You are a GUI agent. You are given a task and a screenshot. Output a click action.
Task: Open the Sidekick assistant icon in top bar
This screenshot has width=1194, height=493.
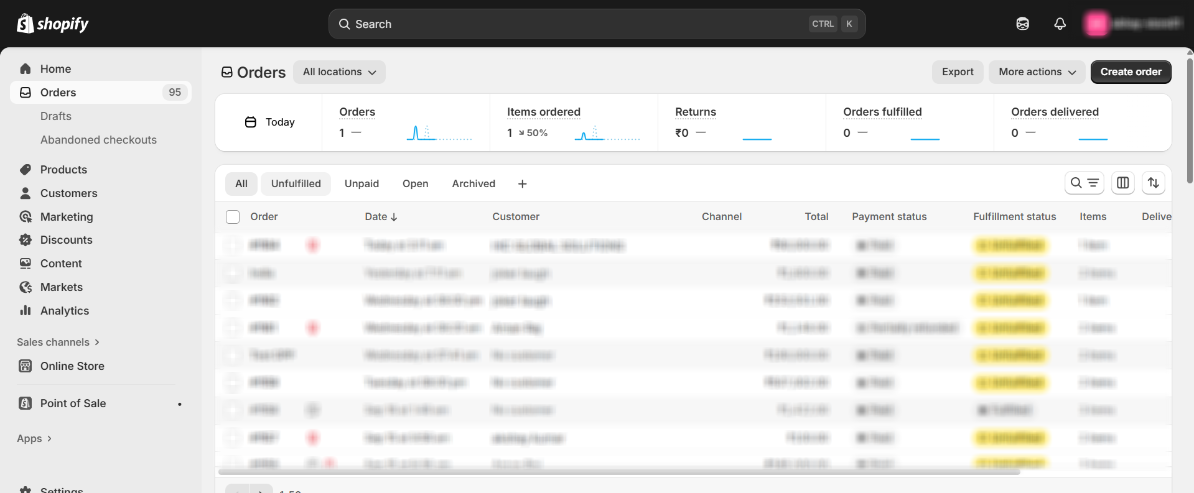click(x=1022, y=24)
